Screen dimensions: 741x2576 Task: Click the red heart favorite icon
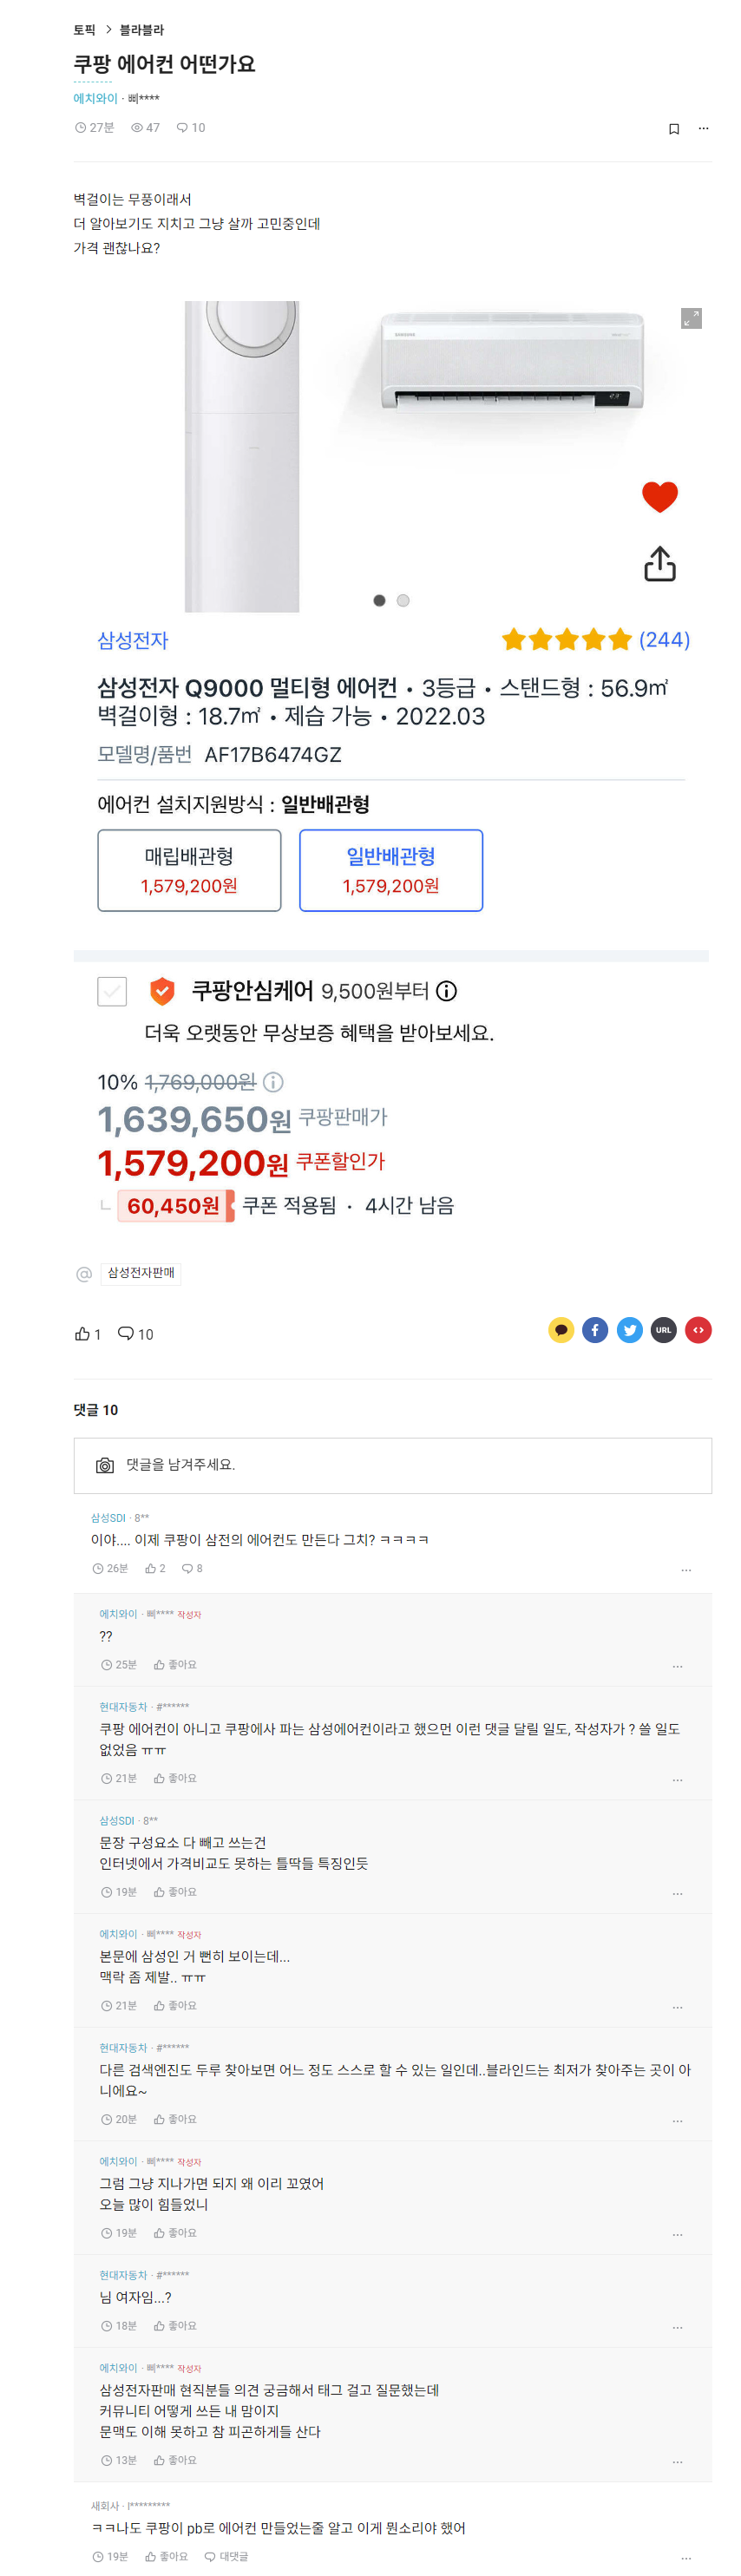coord(659,496)
